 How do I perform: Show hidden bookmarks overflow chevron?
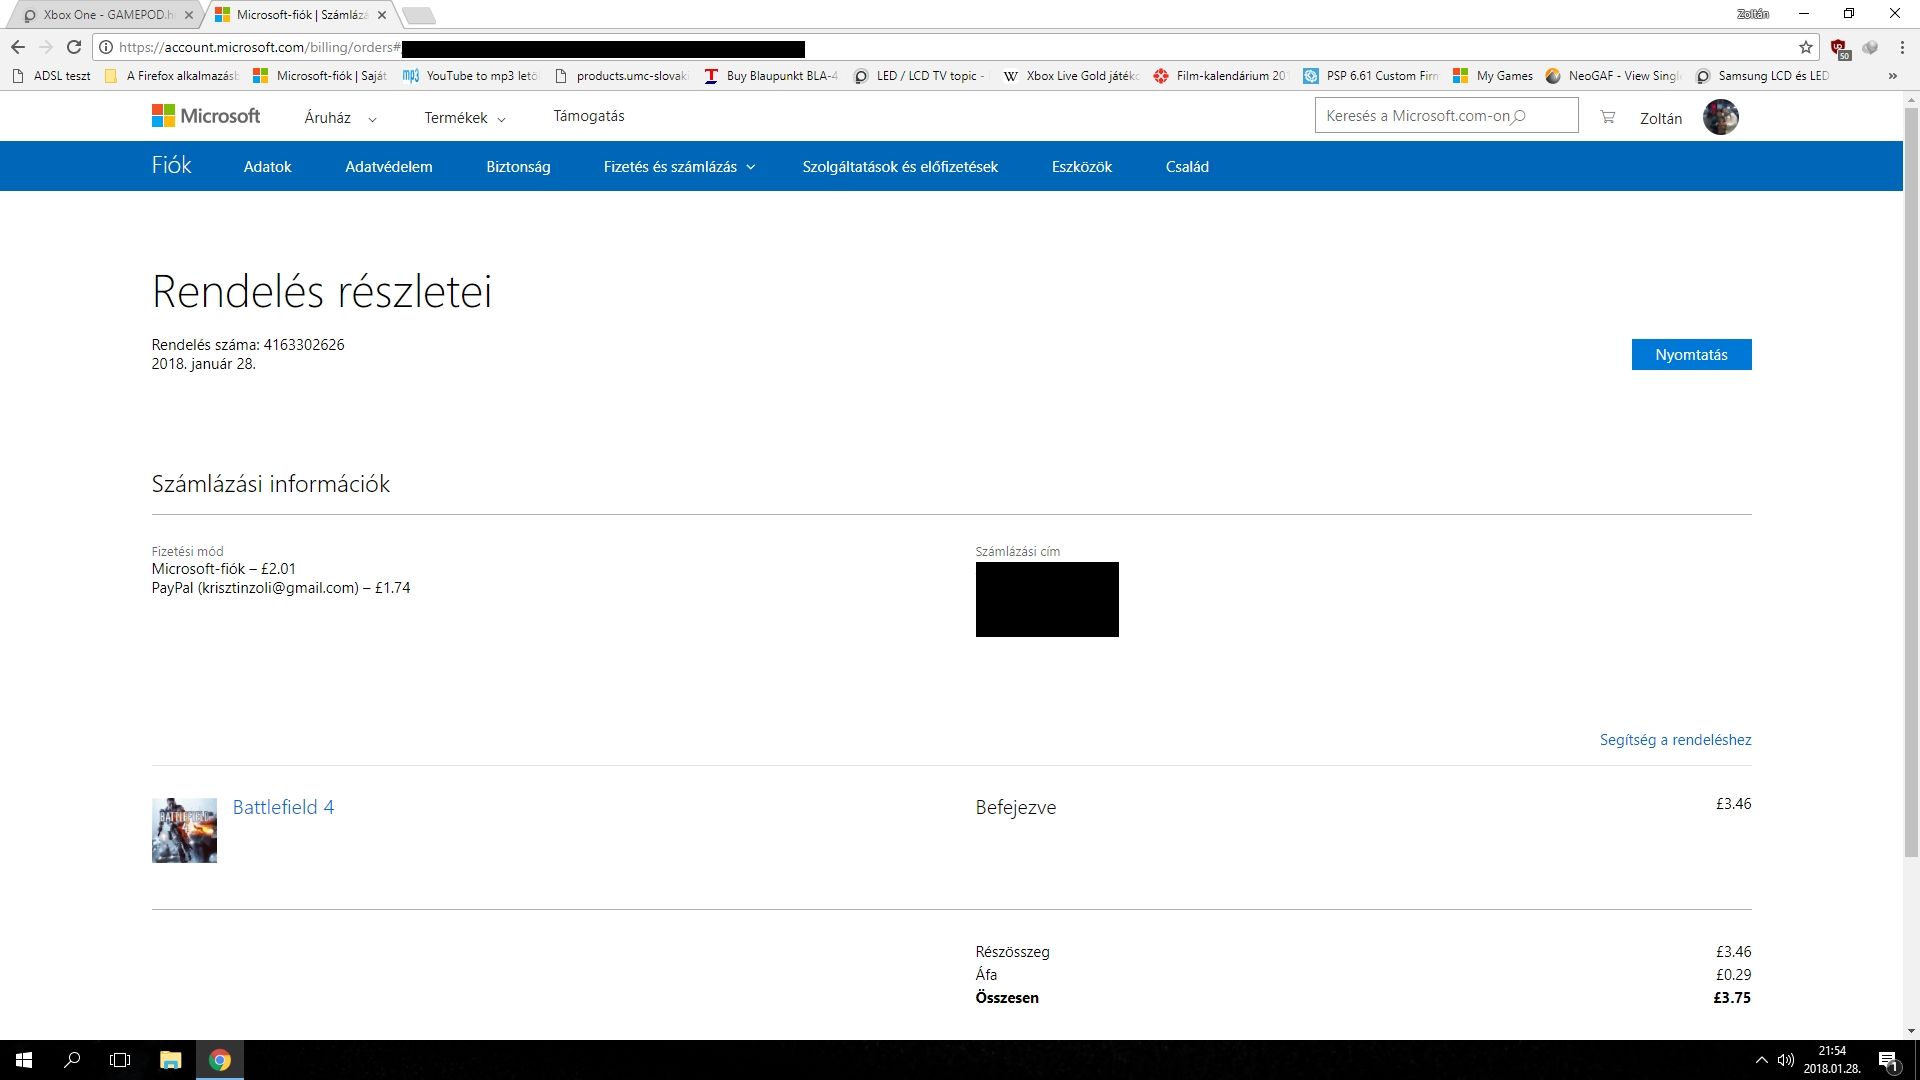click(x=1892, y=76)
